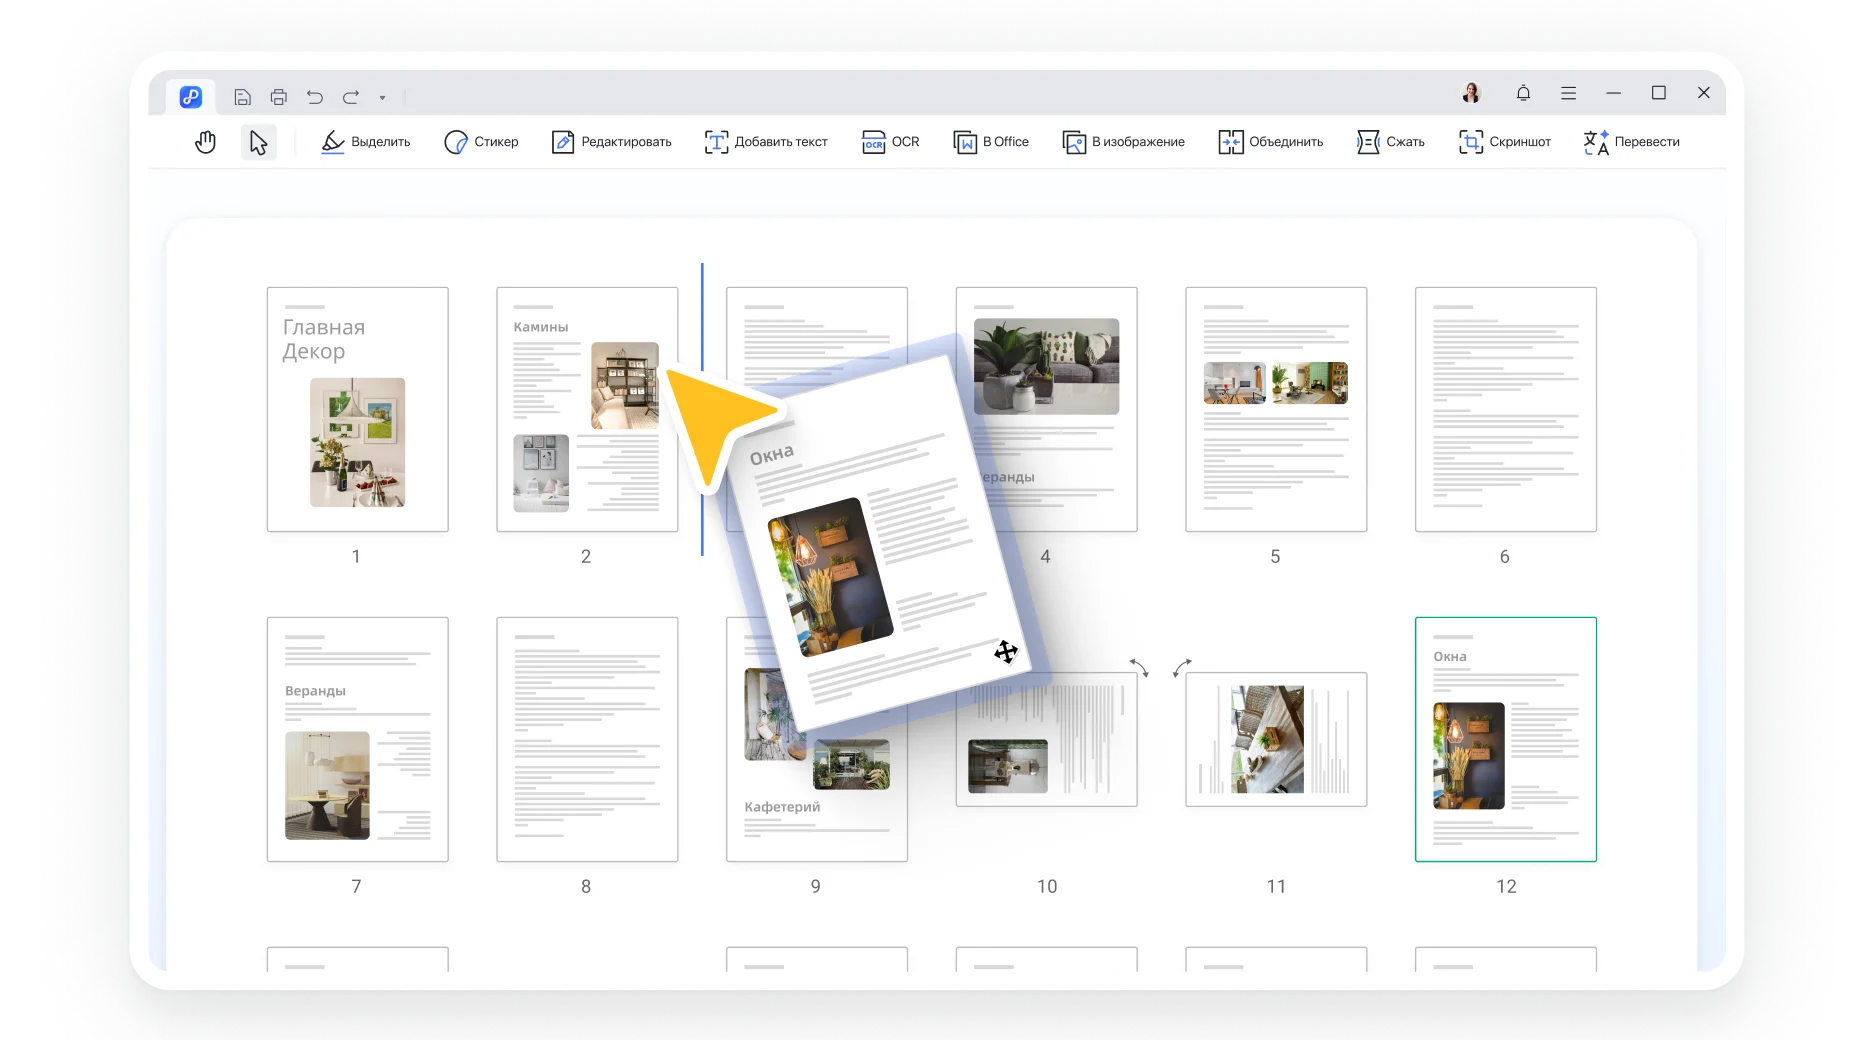Click the Добавить текст button

coord(766,142)
